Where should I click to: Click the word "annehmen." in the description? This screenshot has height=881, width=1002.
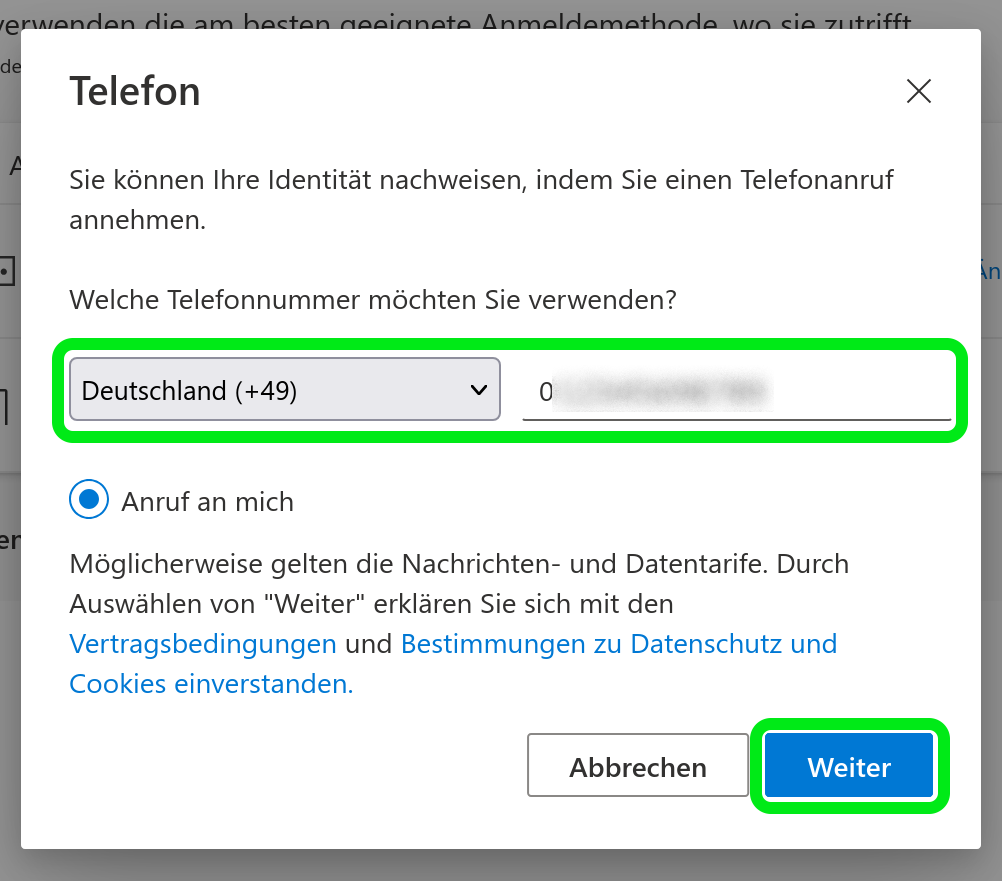pyautogui.click(x=138, y=220)
